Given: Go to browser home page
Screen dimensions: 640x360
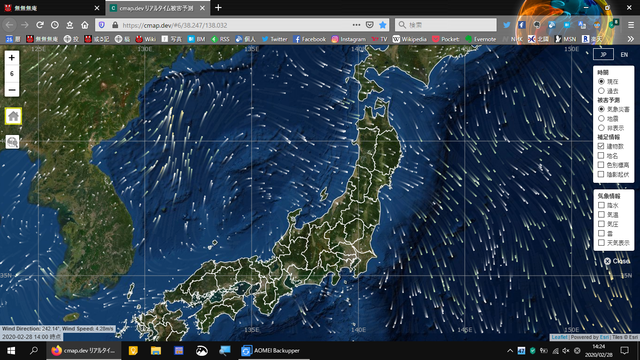Looking at the screenshot, I should 84,25.
